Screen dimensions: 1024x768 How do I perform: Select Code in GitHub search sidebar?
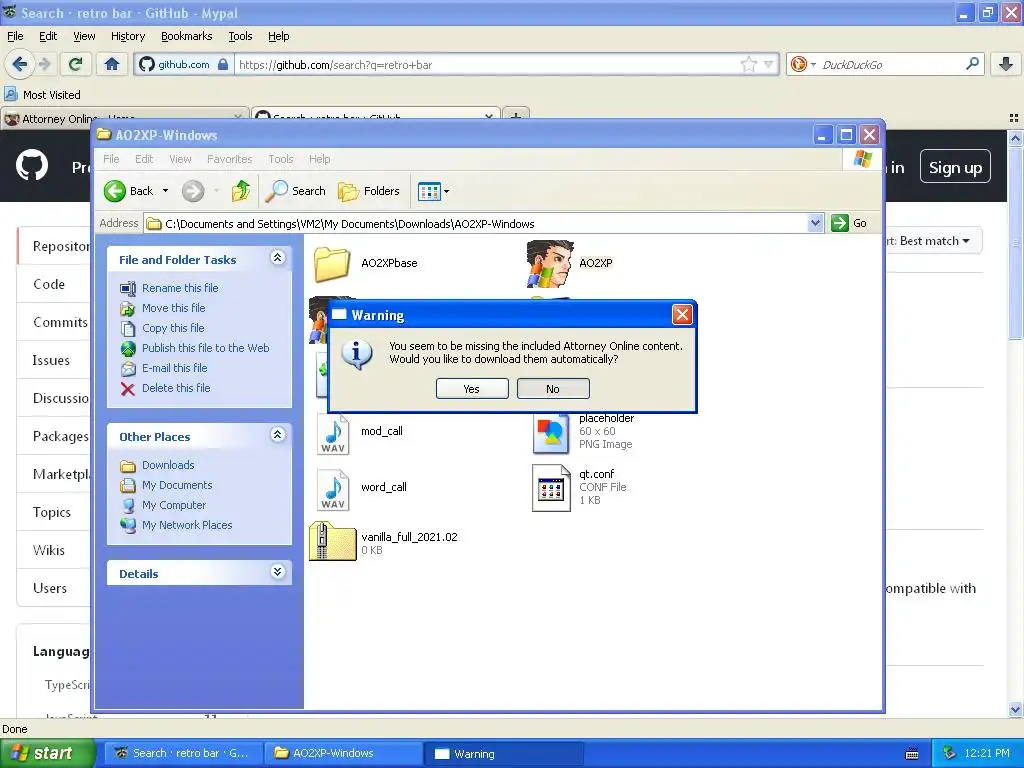click(x=49, y=284)
